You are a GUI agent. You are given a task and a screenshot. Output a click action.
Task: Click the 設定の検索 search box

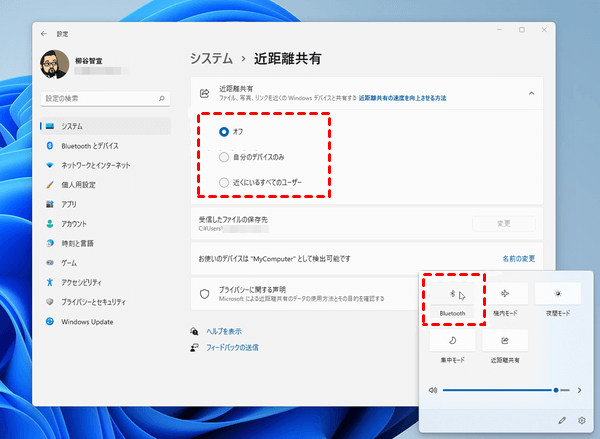click(105, 100)
